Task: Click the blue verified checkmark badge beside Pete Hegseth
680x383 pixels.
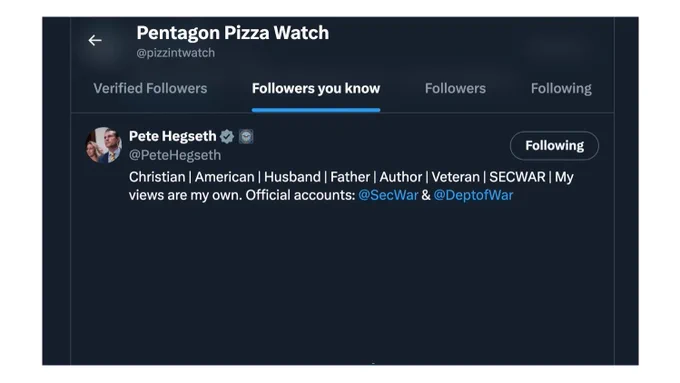Action: click(x=227, y=137)
